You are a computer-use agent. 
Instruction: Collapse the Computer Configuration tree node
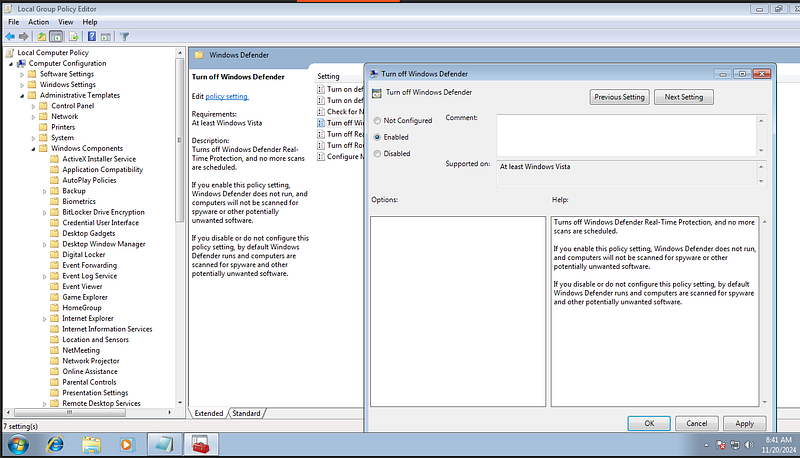point(11,64)
